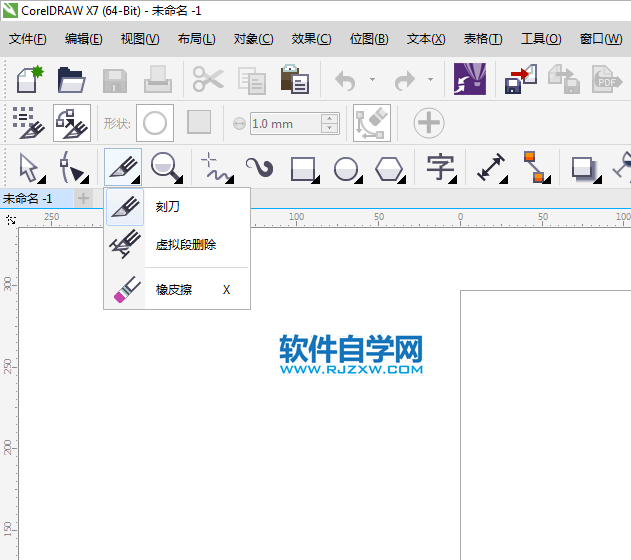Click the purple Corel search content icon
Image resolution: width=631 pixels, height=560 pixels.
click(470, 79)
